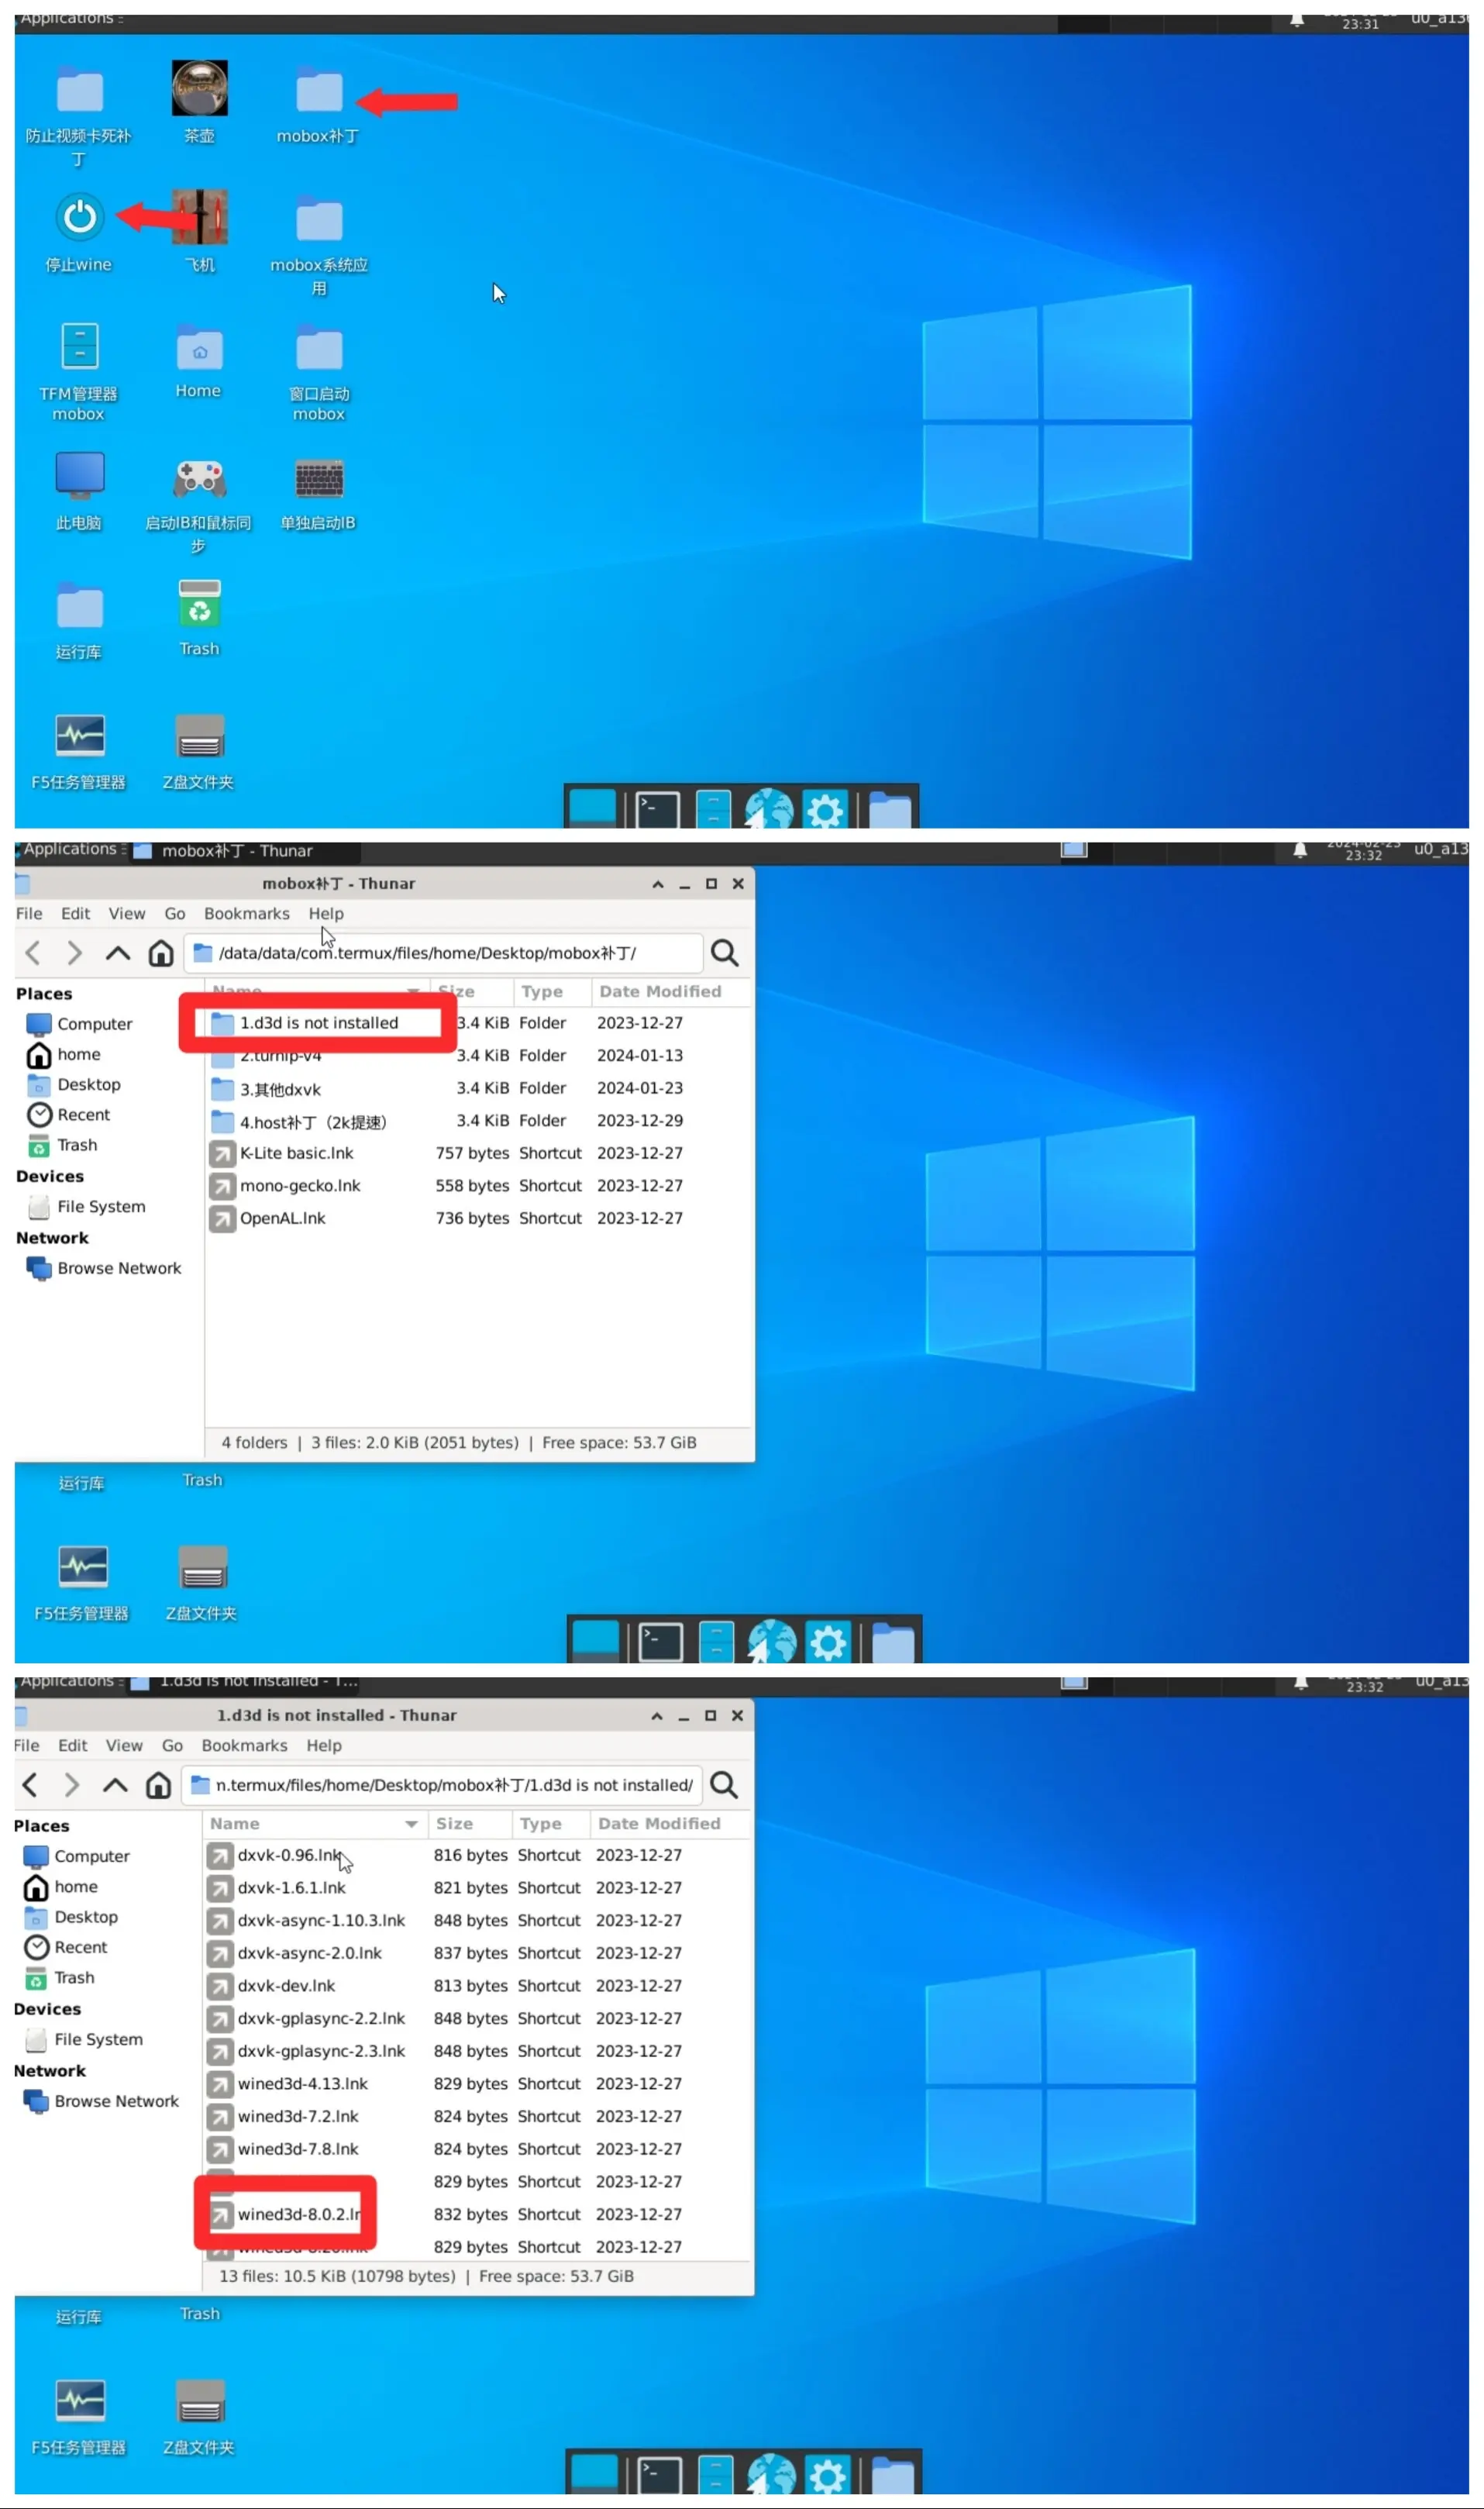Select the K-Lite basic.lnk shortcut
Screen dimensions: 1484x2509
pos(296,1154)
